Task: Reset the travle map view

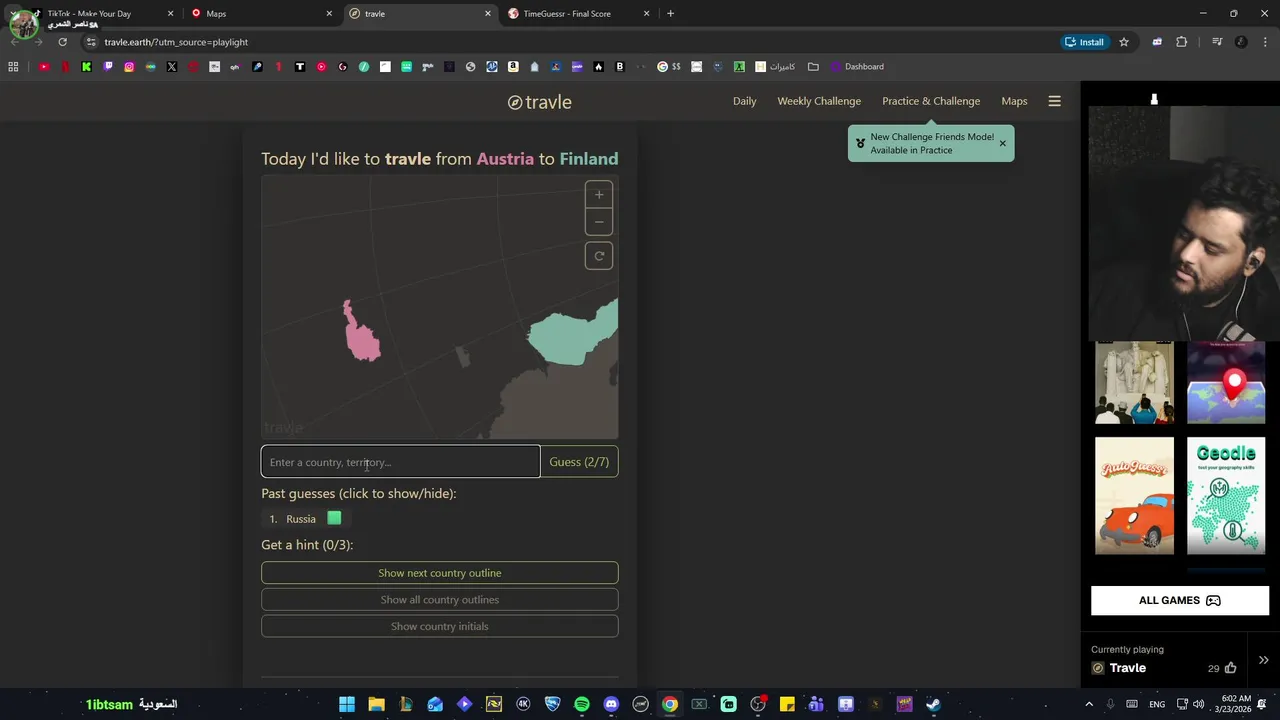Action: 599,256
